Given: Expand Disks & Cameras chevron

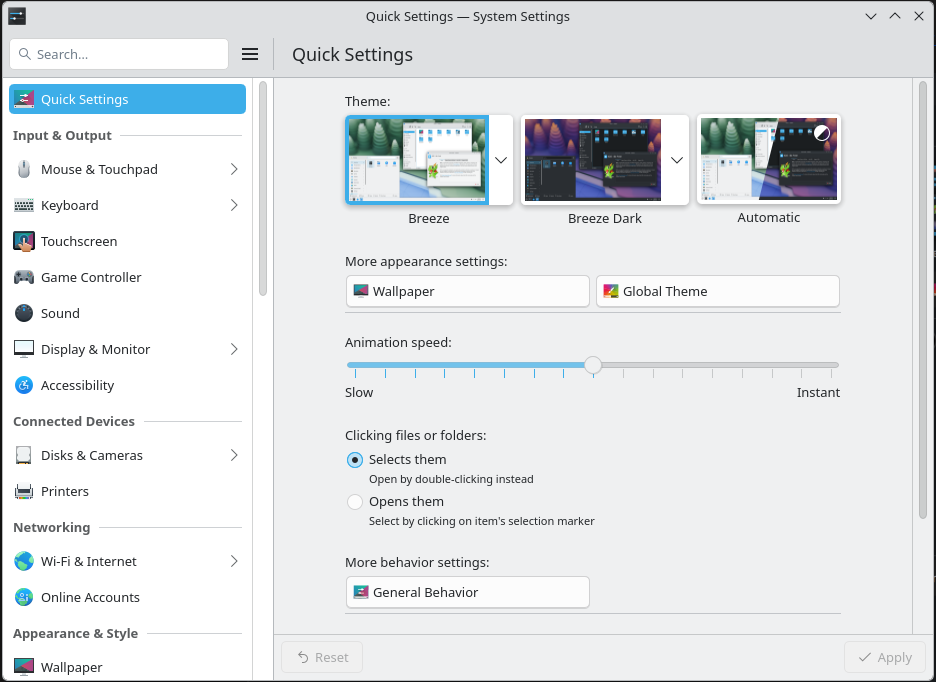Looking at the screenshot, I should 234,455.
